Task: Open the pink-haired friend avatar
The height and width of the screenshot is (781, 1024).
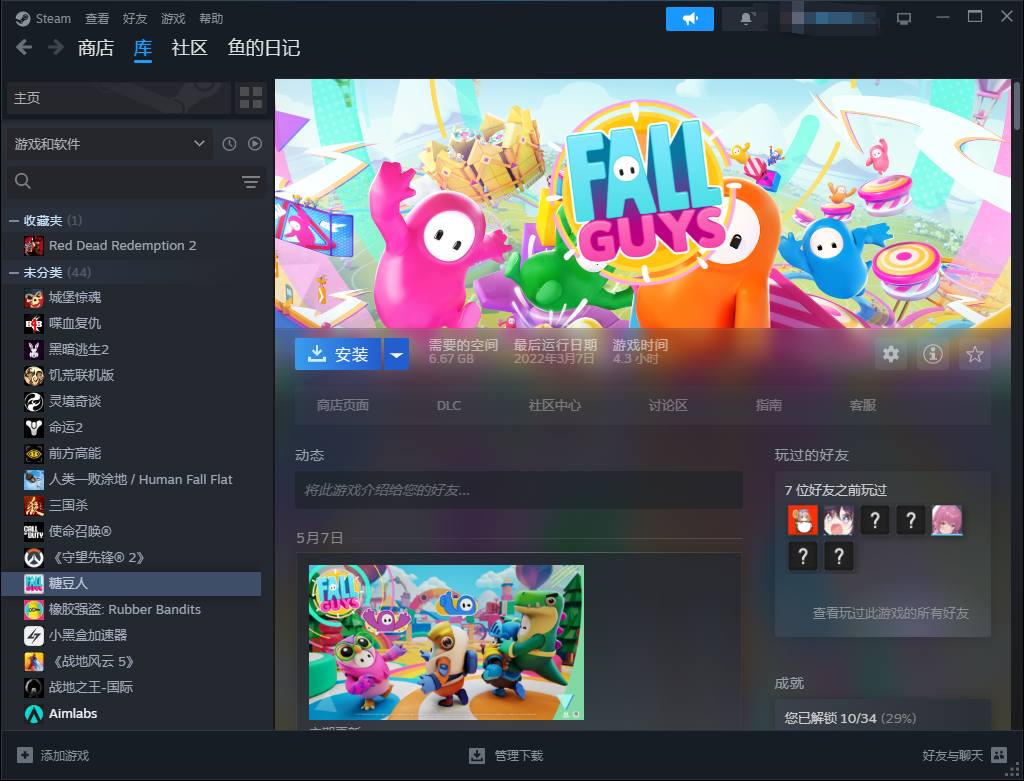Action: (x=946, y=520)
